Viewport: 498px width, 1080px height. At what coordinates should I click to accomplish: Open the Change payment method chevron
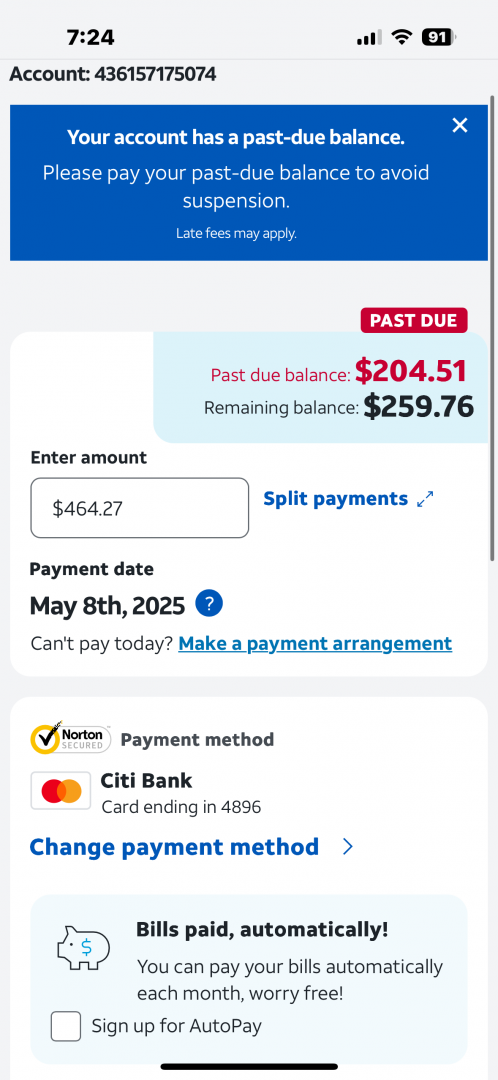pos(348,847)
